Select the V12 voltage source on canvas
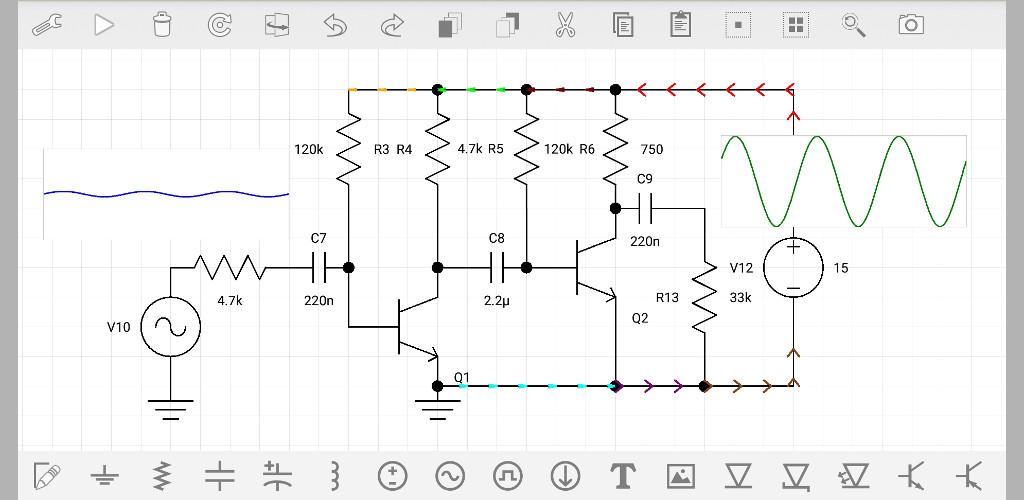This screenshot has width=1024, height=500. (793, 268)
